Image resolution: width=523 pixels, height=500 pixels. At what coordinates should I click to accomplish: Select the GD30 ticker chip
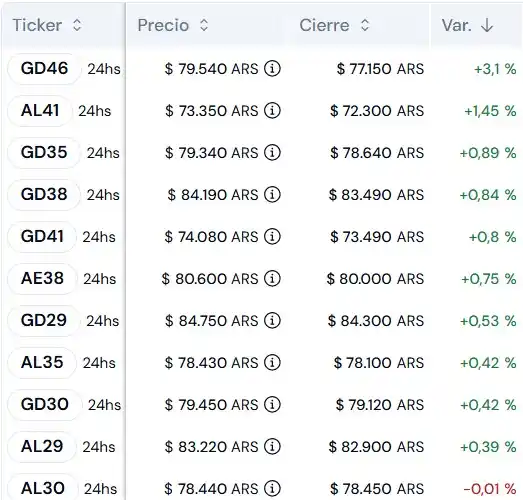coord(45,405)
